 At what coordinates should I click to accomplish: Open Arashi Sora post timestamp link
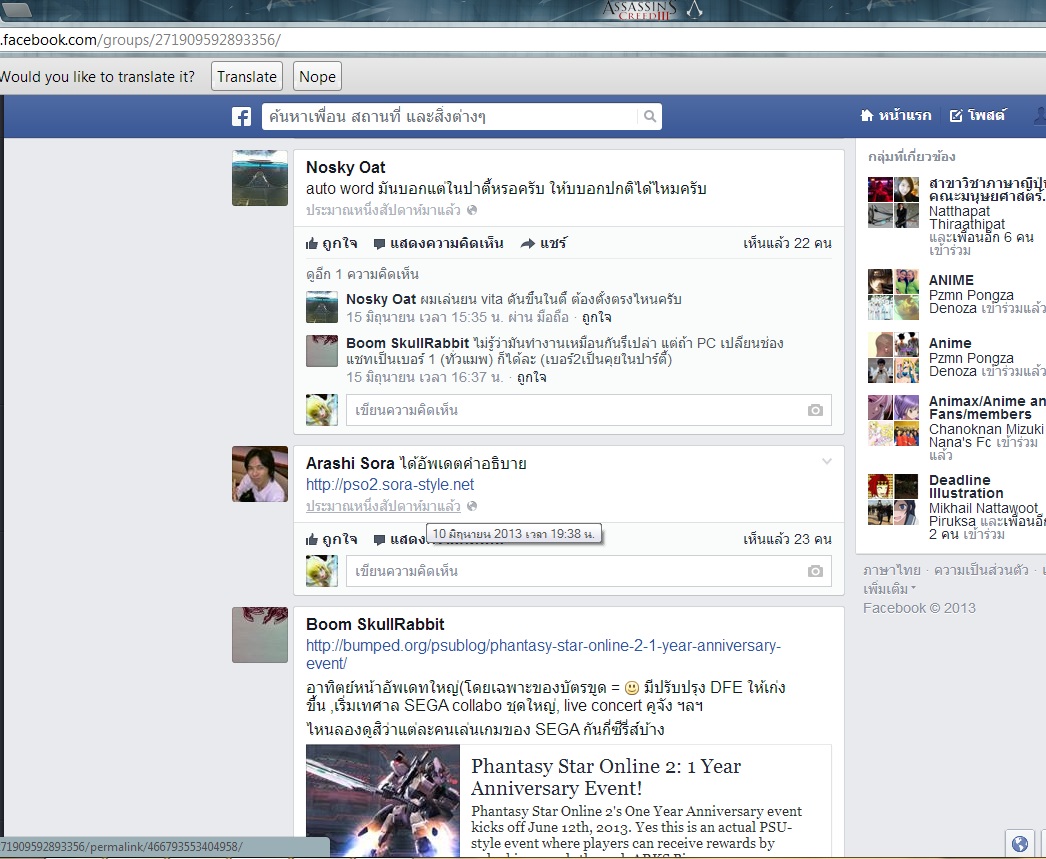[383, 506]
